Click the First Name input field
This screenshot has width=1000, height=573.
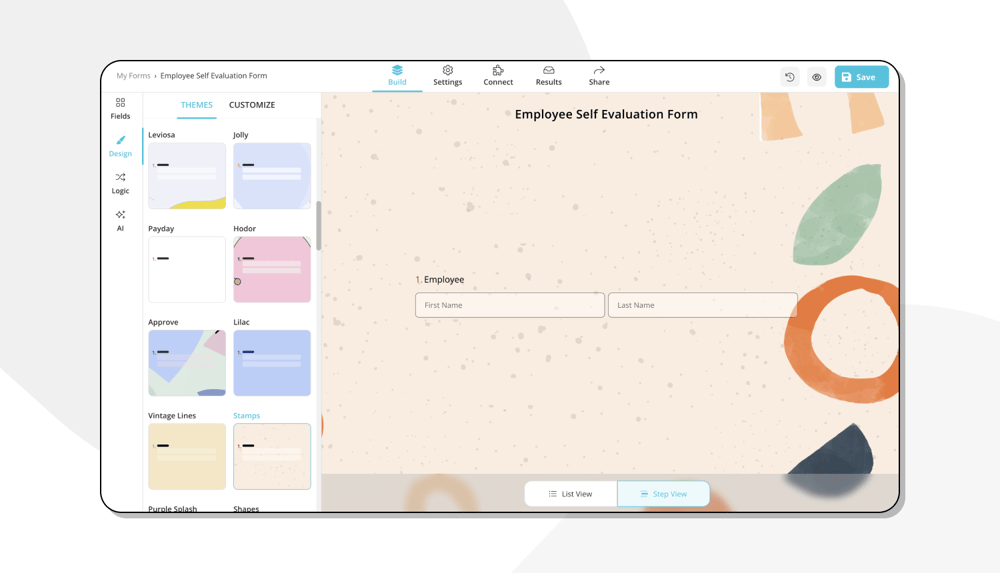point(509,305)
